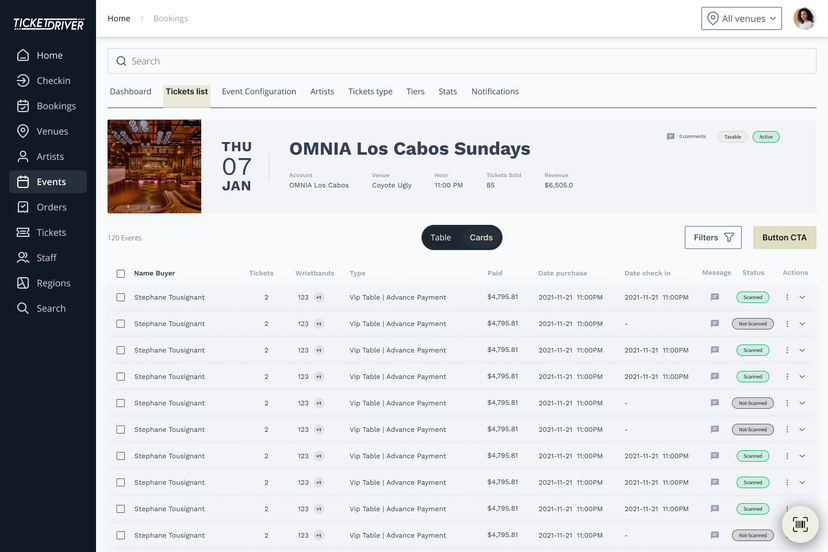Click the Regions icon in sidebar

[23, 283]
